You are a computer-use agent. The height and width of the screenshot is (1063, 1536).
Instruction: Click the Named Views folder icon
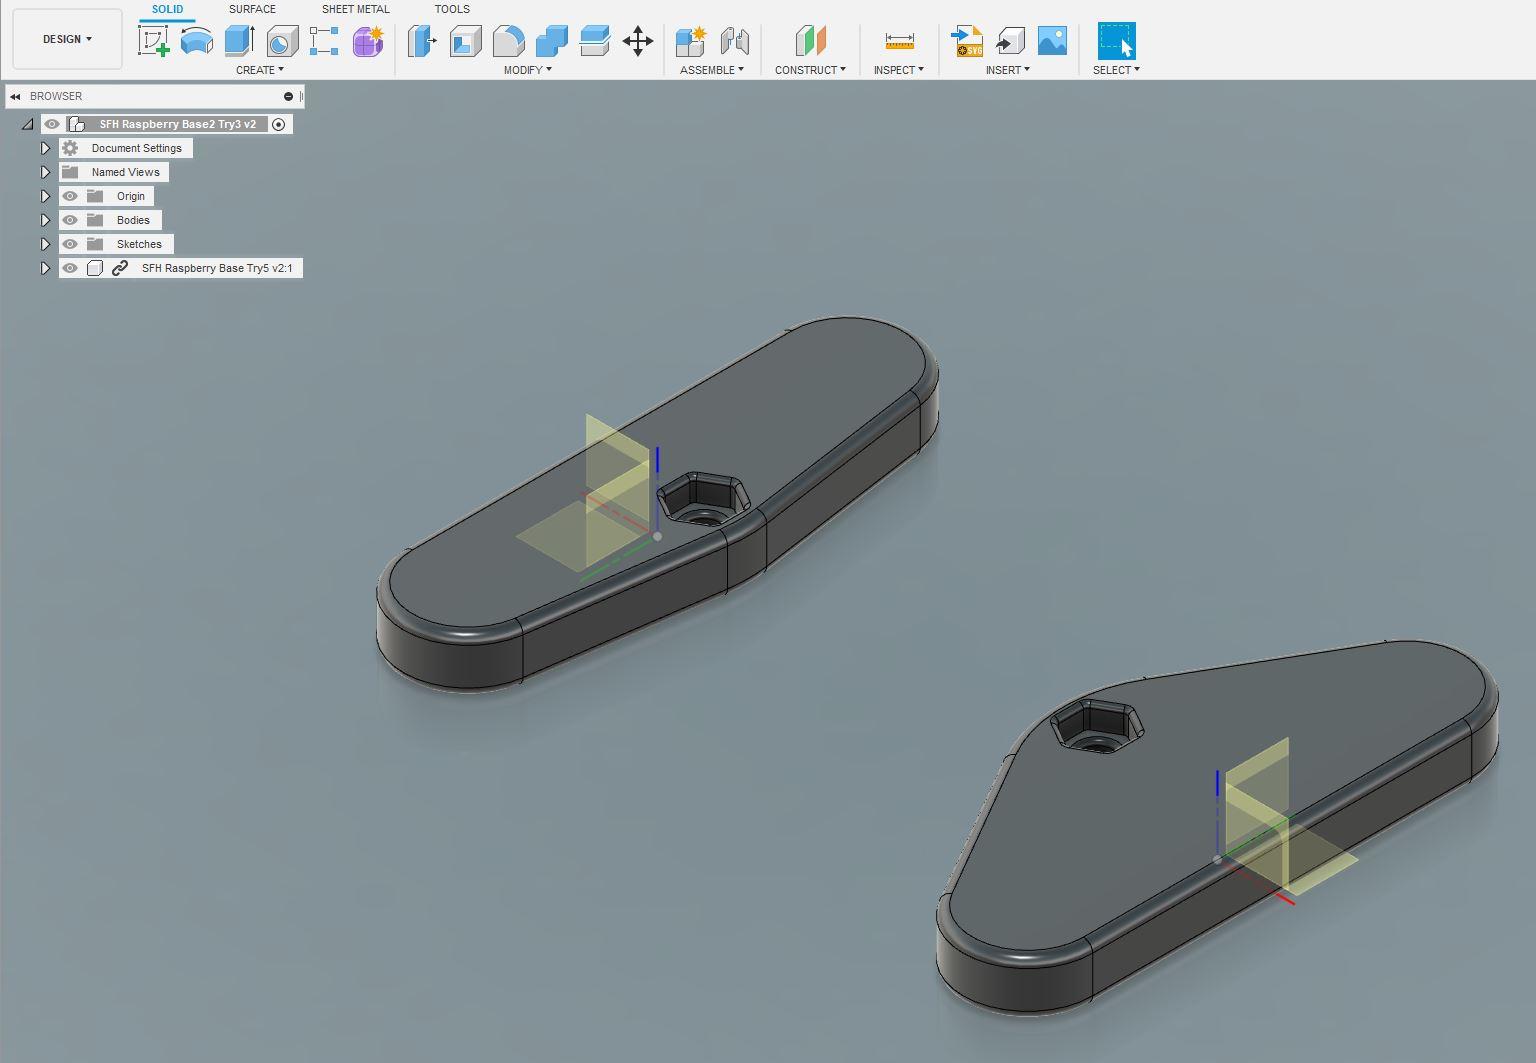click(x=70, y=172)
